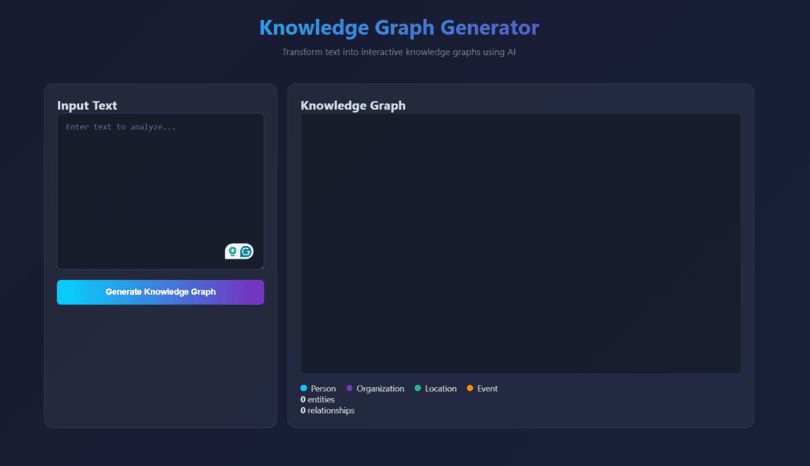
Task: Click the green lightbulb extension icon
Action: 232,252
